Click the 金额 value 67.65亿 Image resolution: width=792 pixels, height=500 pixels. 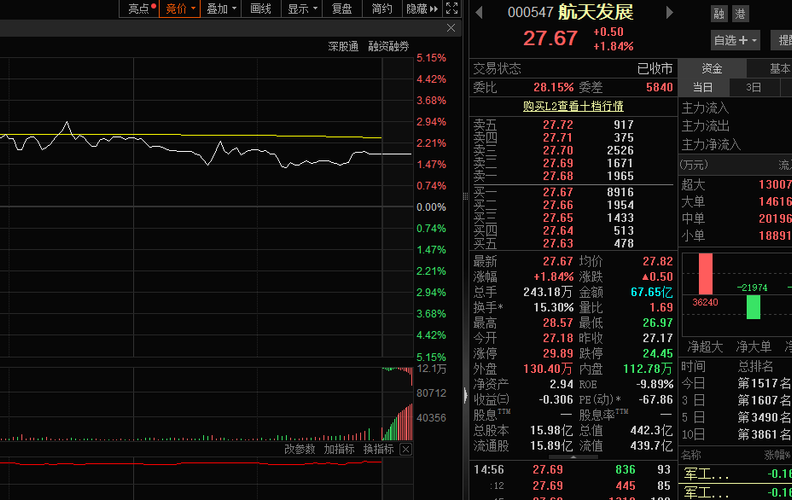[652, 292]
